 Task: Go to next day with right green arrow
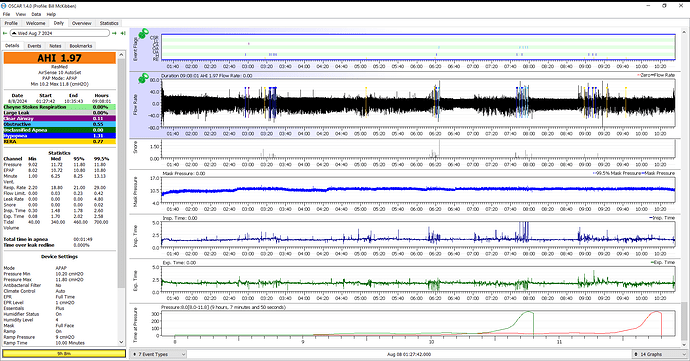click(x=114, y=33)
